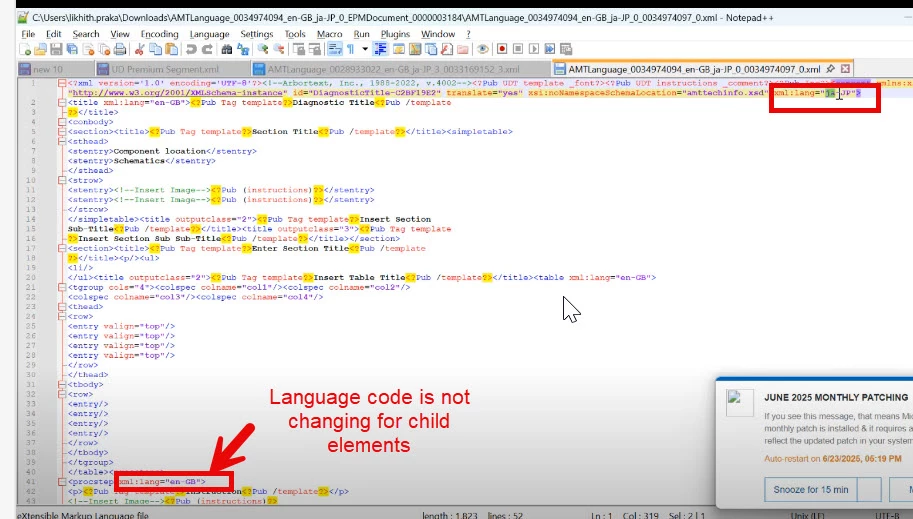The width and height of the screenshot is (913, 519).
Task: Click the New file toolbar icon
Action: [x=25, y=49]
